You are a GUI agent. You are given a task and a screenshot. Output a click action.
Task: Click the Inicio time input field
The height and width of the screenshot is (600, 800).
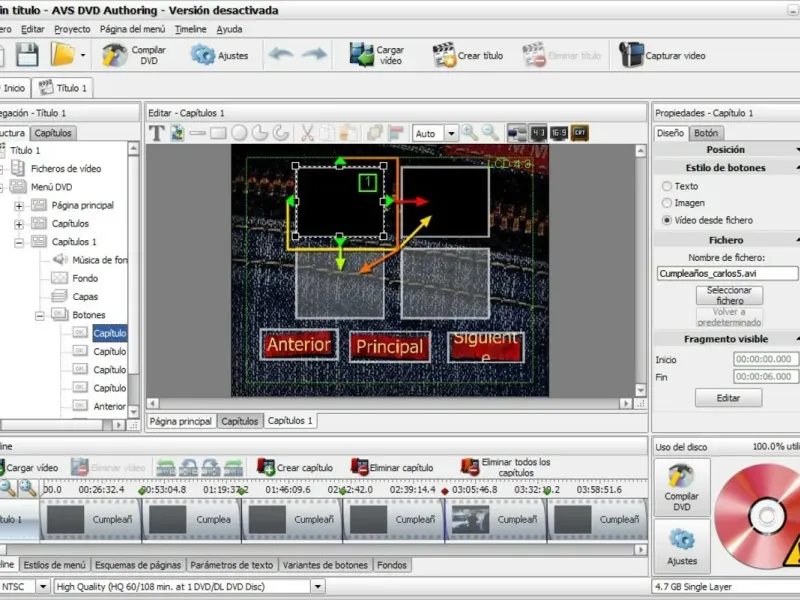point(765,359)
